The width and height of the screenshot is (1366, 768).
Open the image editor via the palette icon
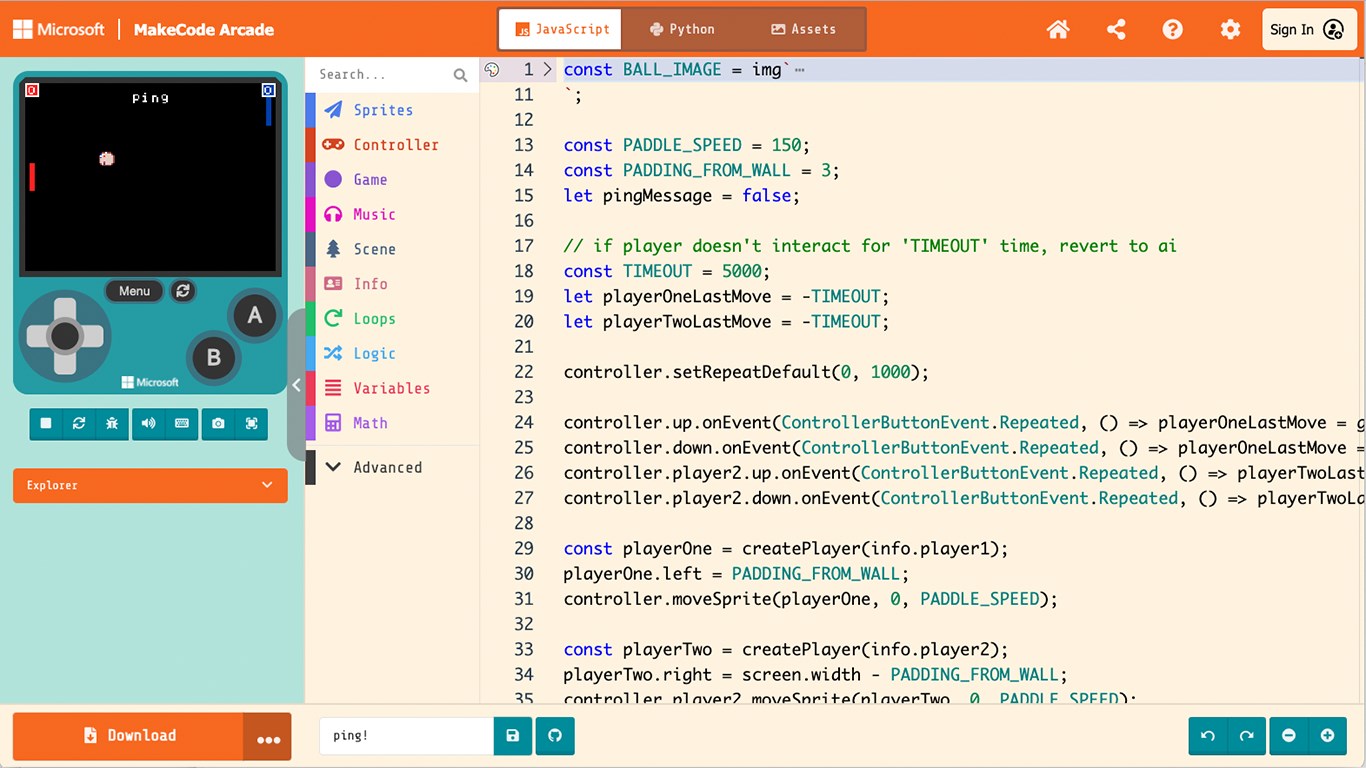[x=491, y=69]
